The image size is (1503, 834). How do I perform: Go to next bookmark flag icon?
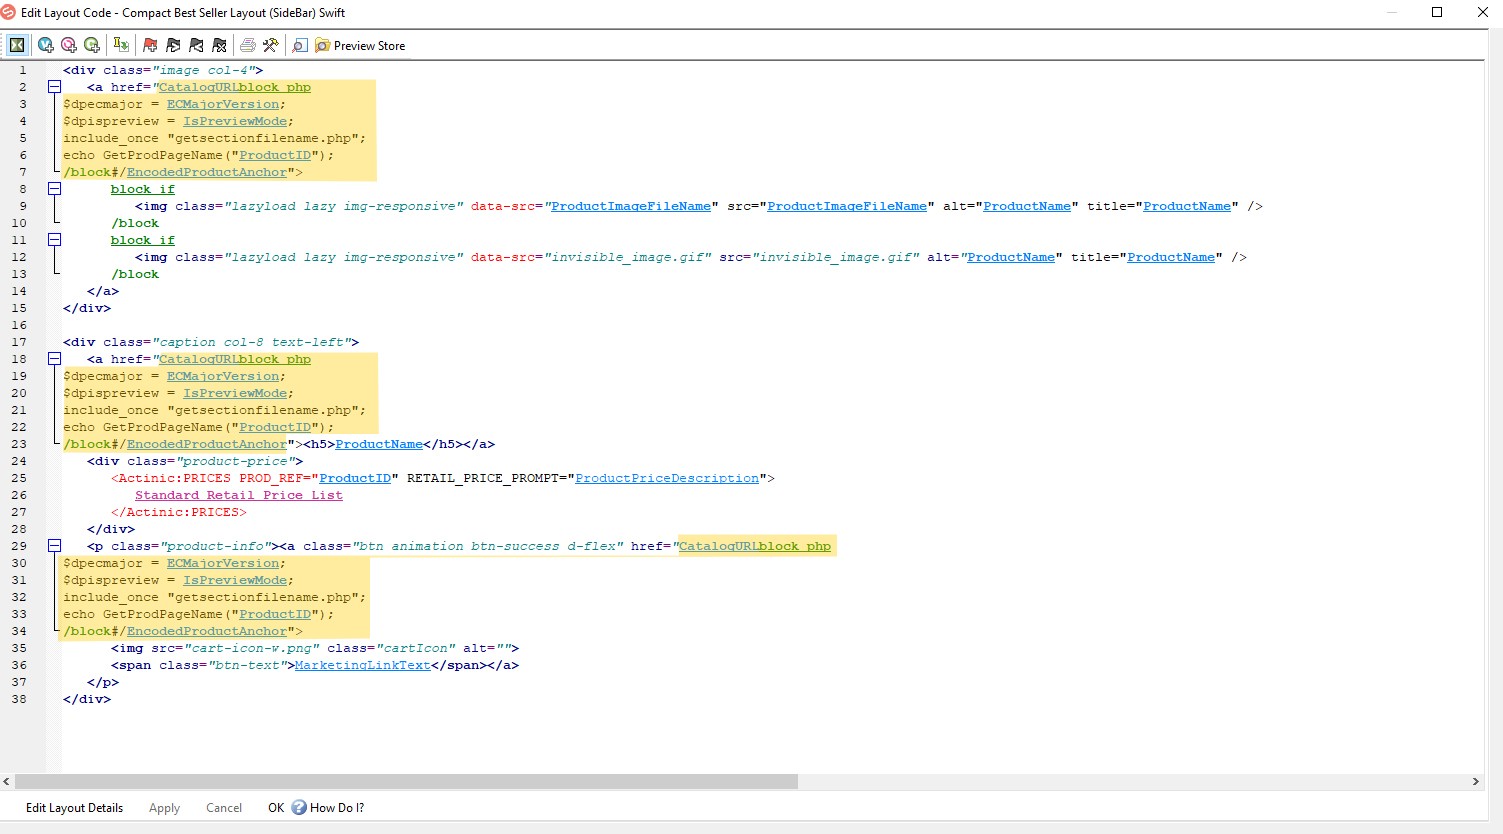173,45
